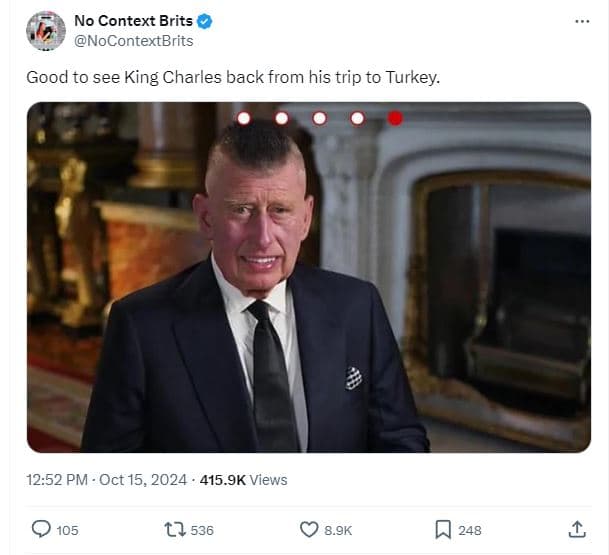Like the tweet with the heart icon
The height and width of the screenshot is (555, 609).
click(309, 529)
